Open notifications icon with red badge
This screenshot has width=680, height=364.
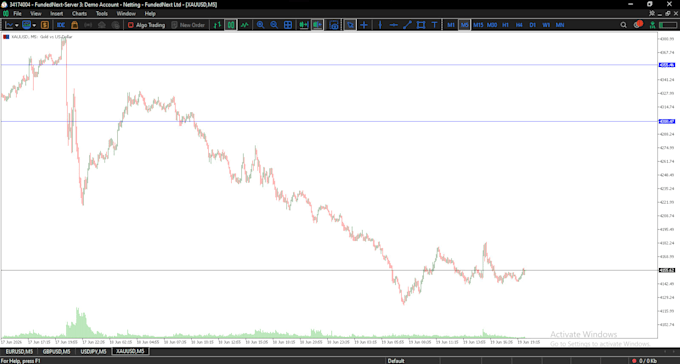click(x=638, y=24)
